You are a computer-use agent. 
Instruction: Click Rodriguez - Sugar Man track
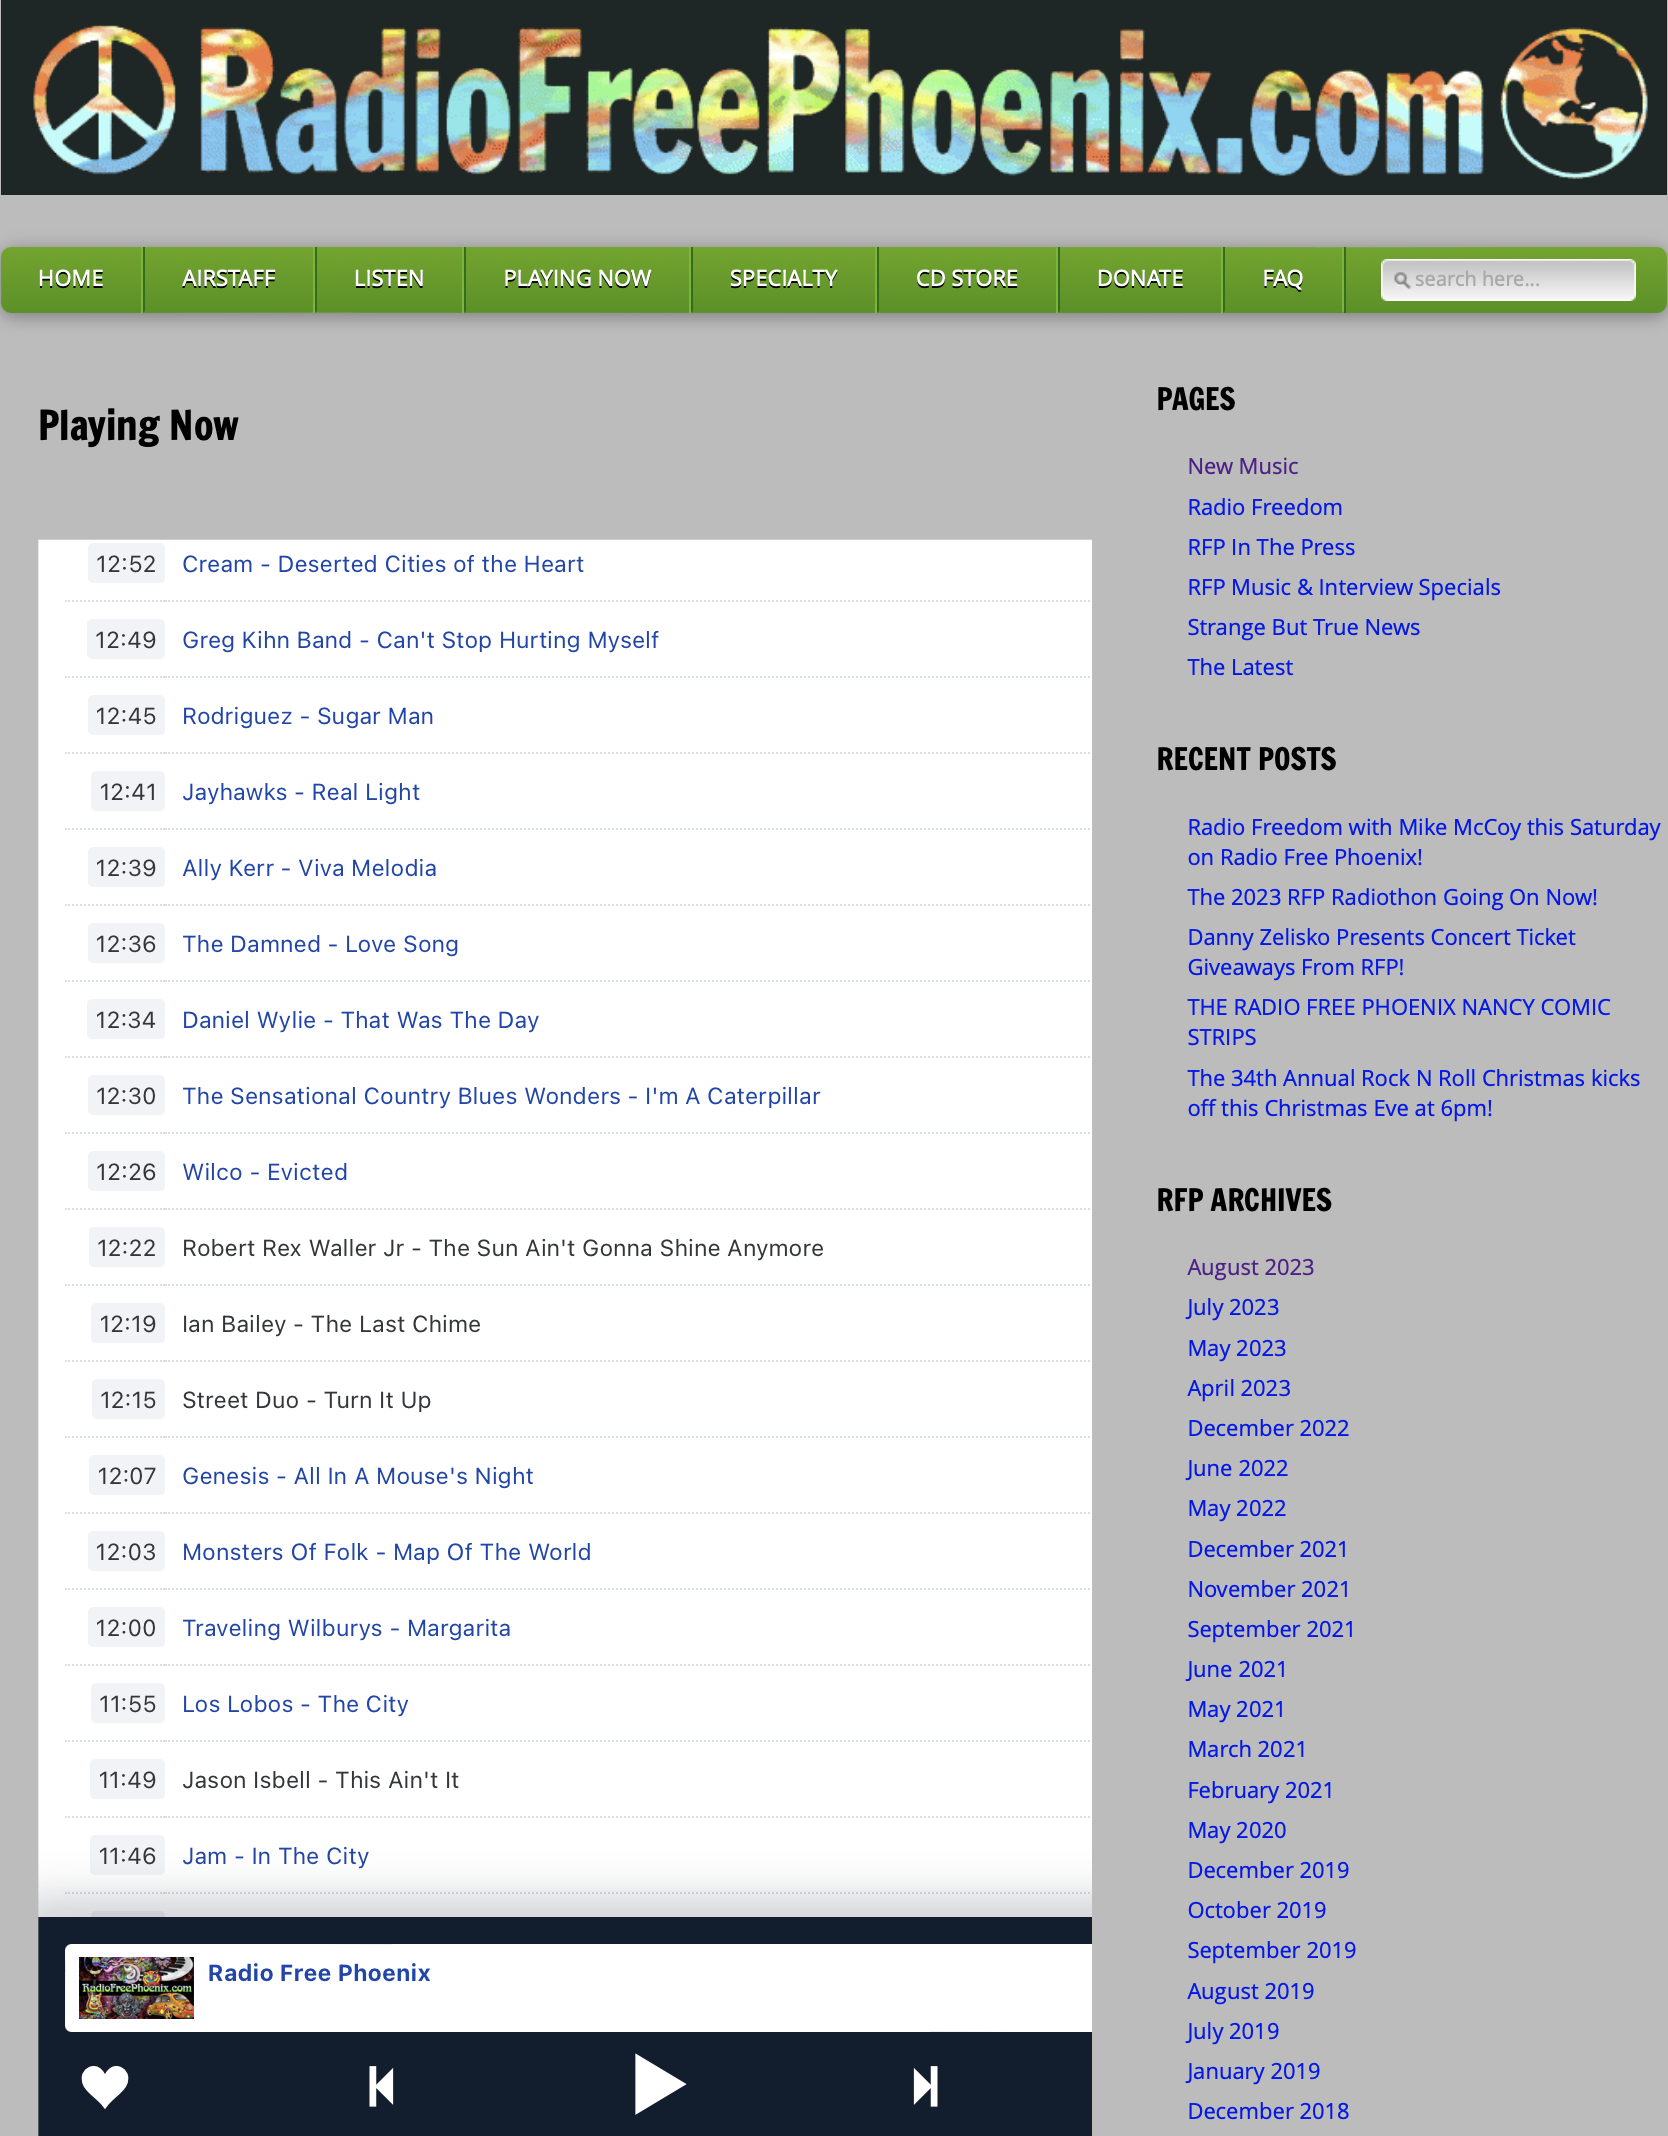pyautogui.click(x=308, y=716)
